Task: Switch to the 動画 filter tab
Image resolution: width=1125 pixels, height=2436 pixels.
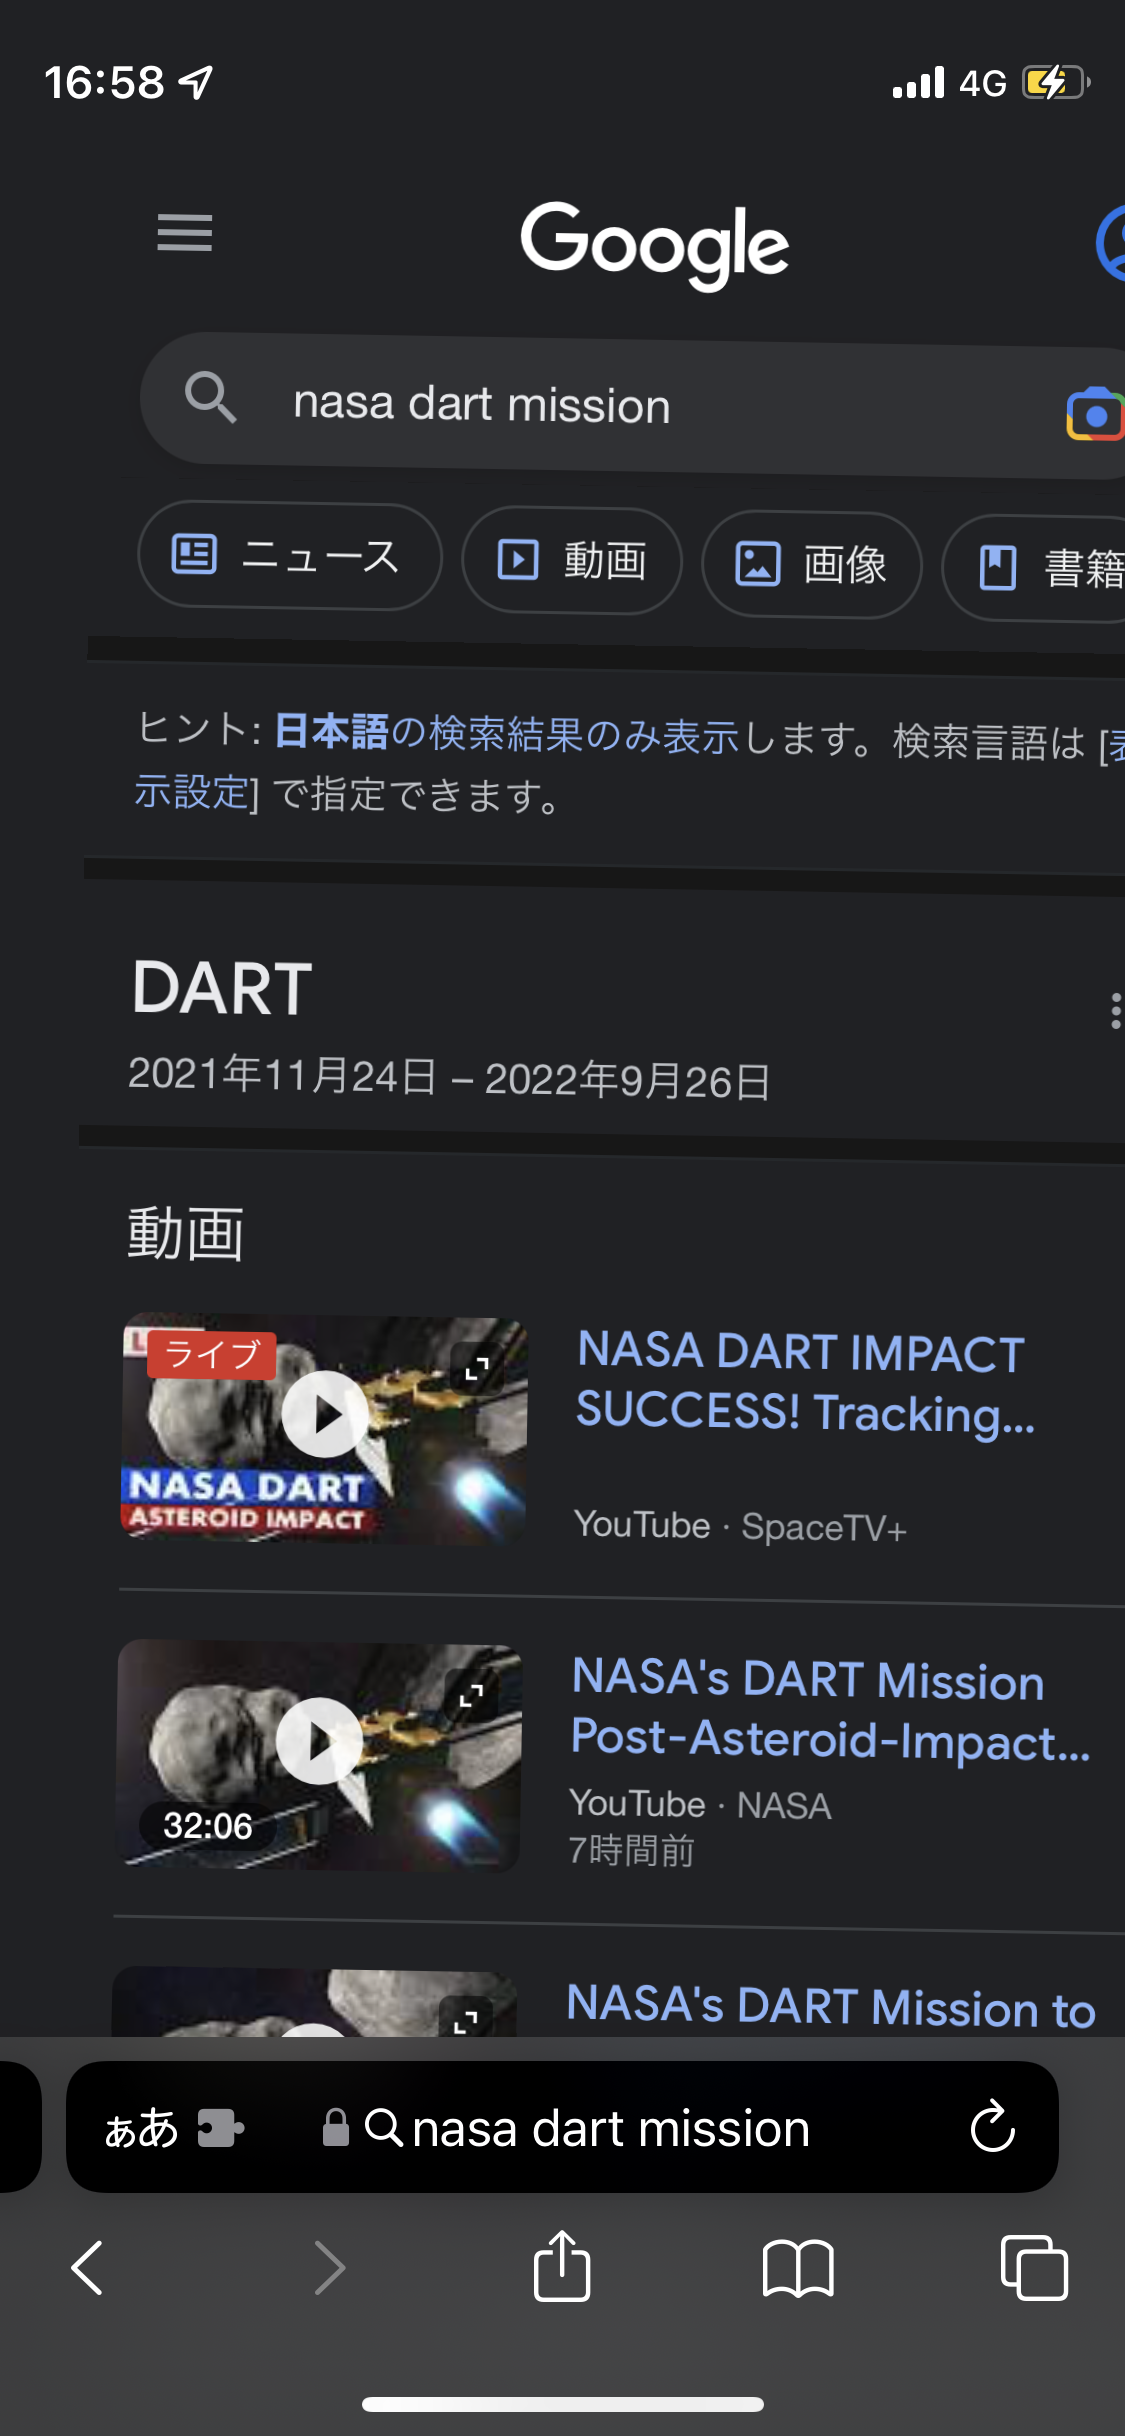Action: coord(572,561)
